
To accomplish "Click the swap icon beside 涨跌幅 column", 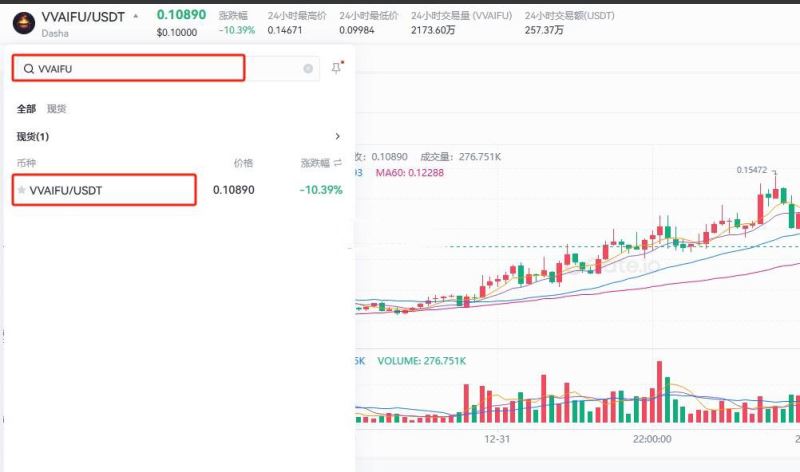I will [337, 163].
